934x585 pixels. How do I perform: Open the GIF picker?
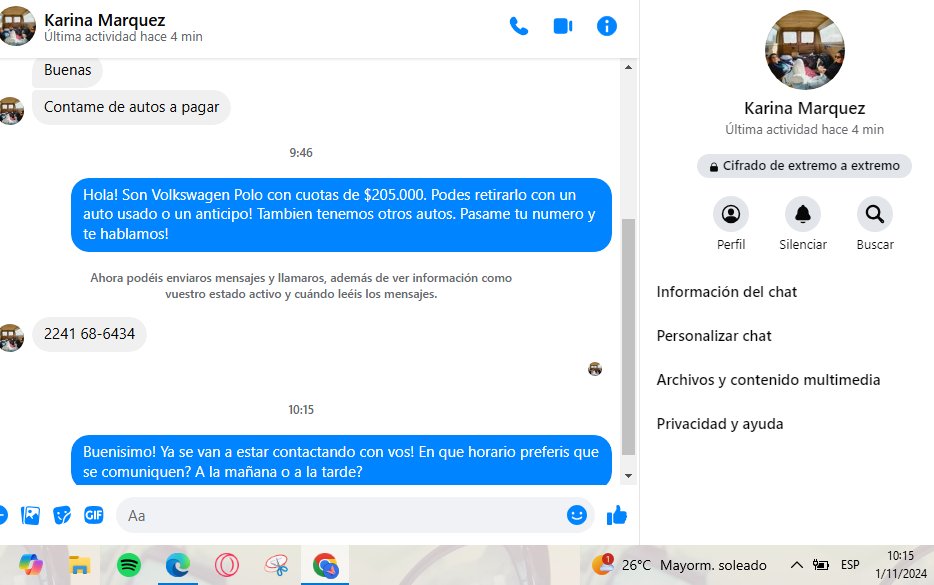[94, 515]
